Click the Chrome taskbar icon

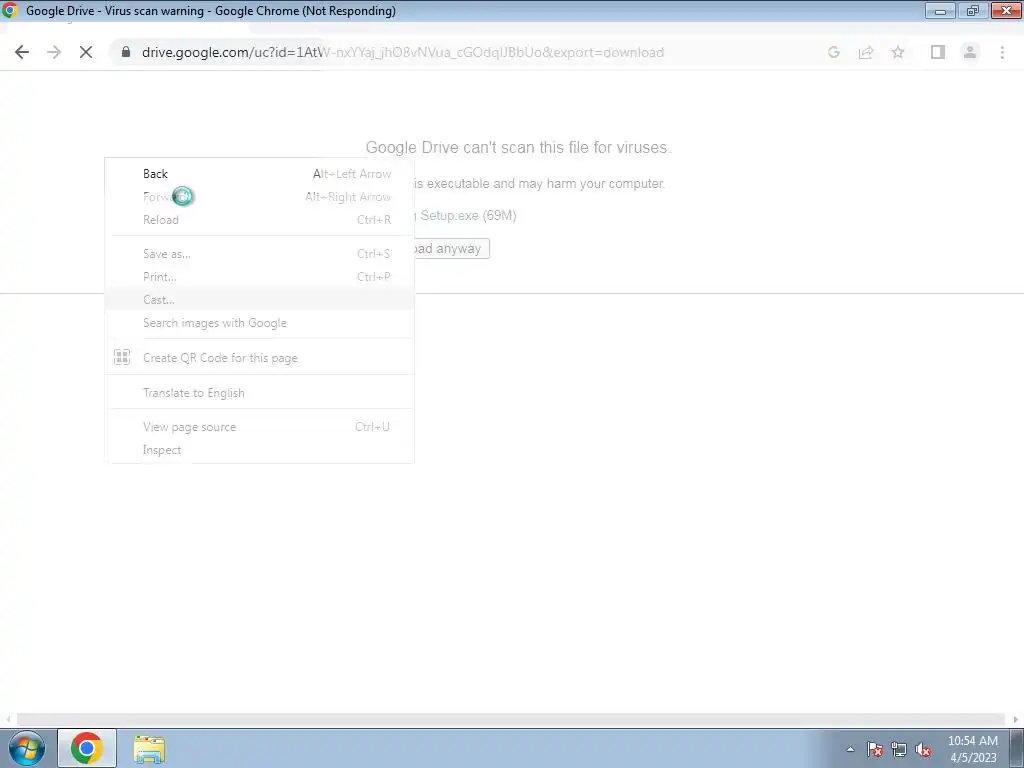[87, 748]
